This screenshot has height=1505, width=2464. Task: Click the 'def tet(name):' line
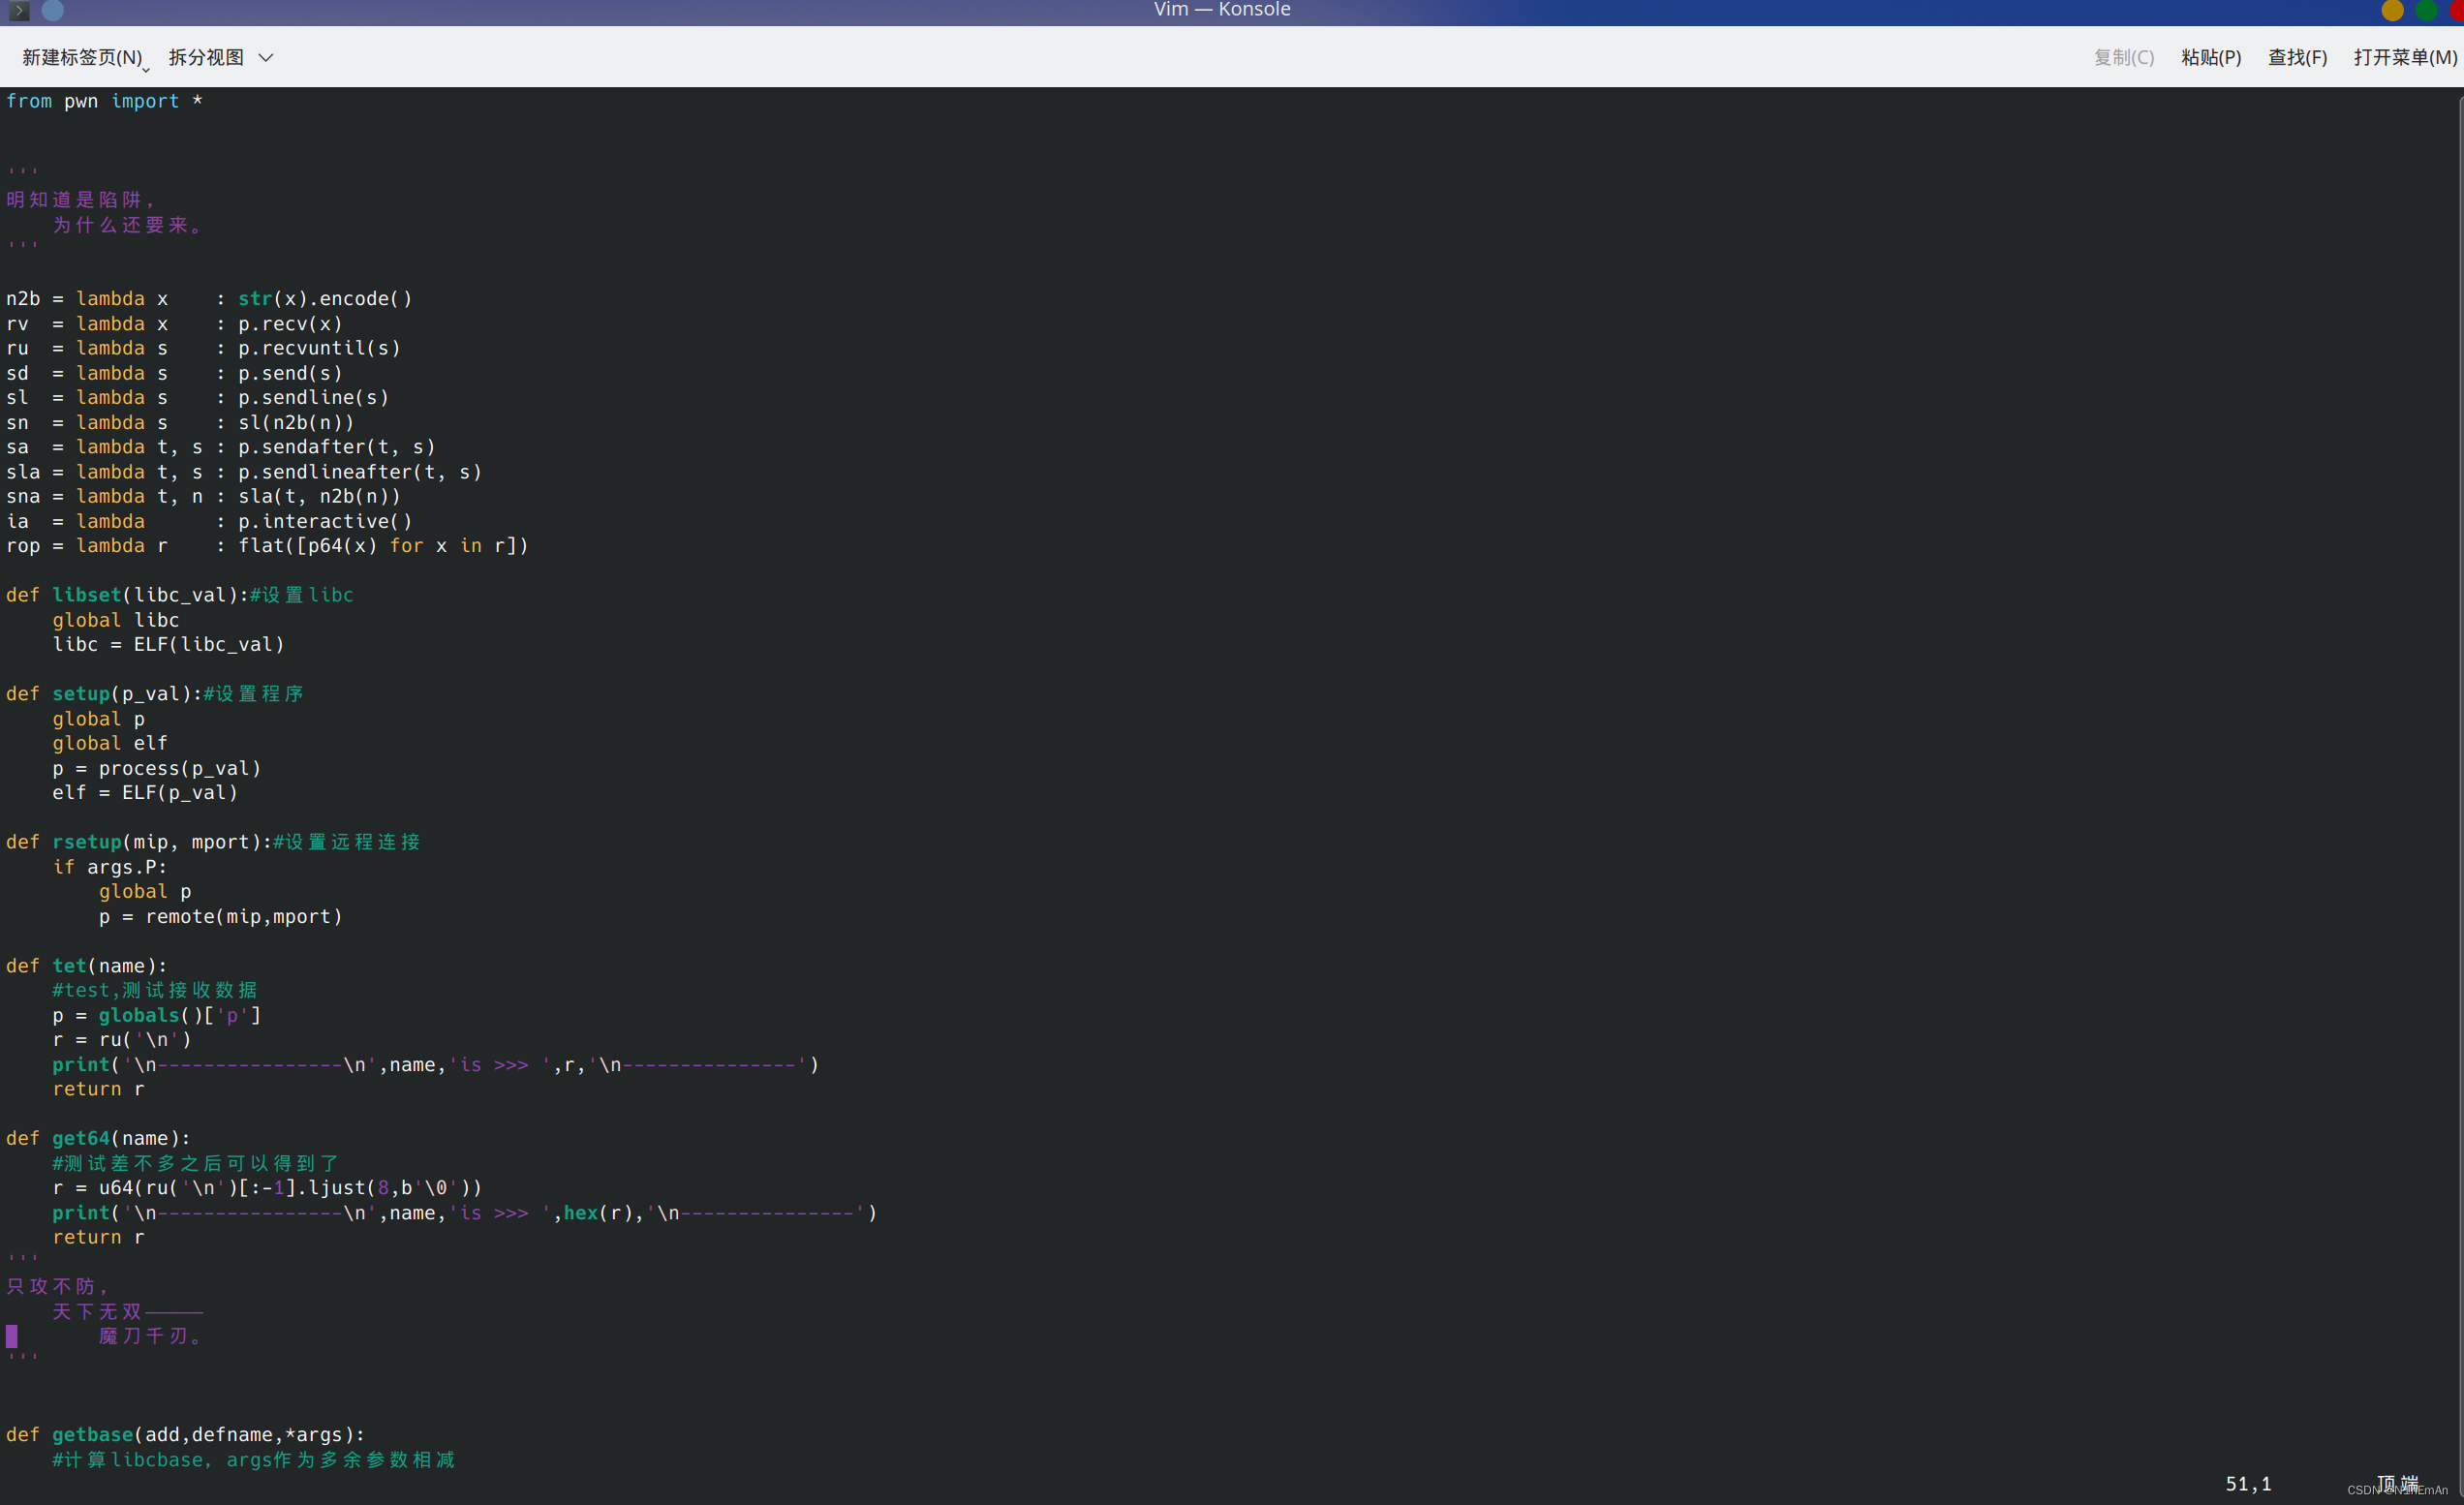click(x=87, y=966)
